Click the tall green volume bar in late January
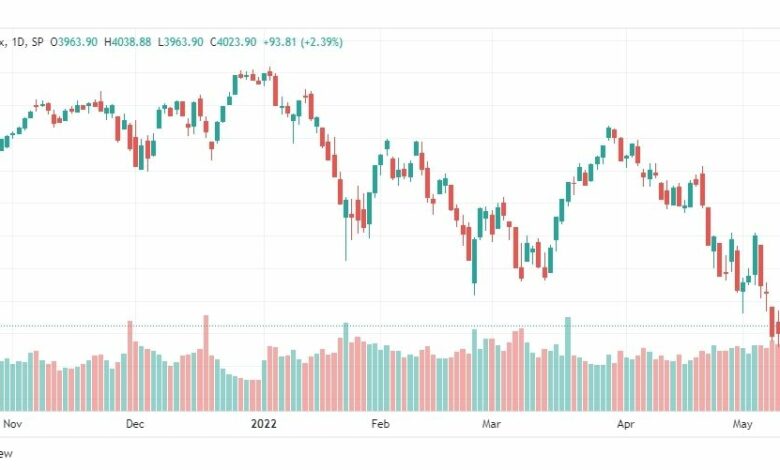 click(346, 367)
